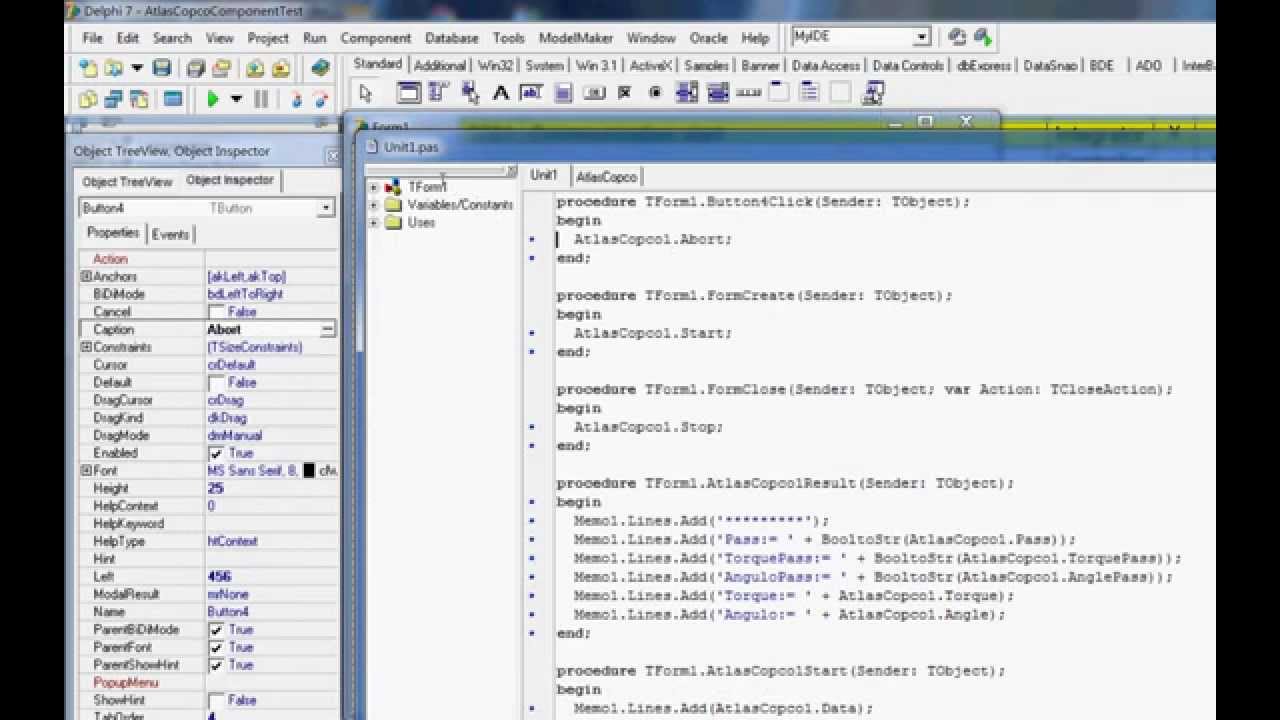Image resolution: width=1280 pixels, height=720 pixels.
Task: Select the arrow pointer in component palette
Action: [x=366, y=93]
